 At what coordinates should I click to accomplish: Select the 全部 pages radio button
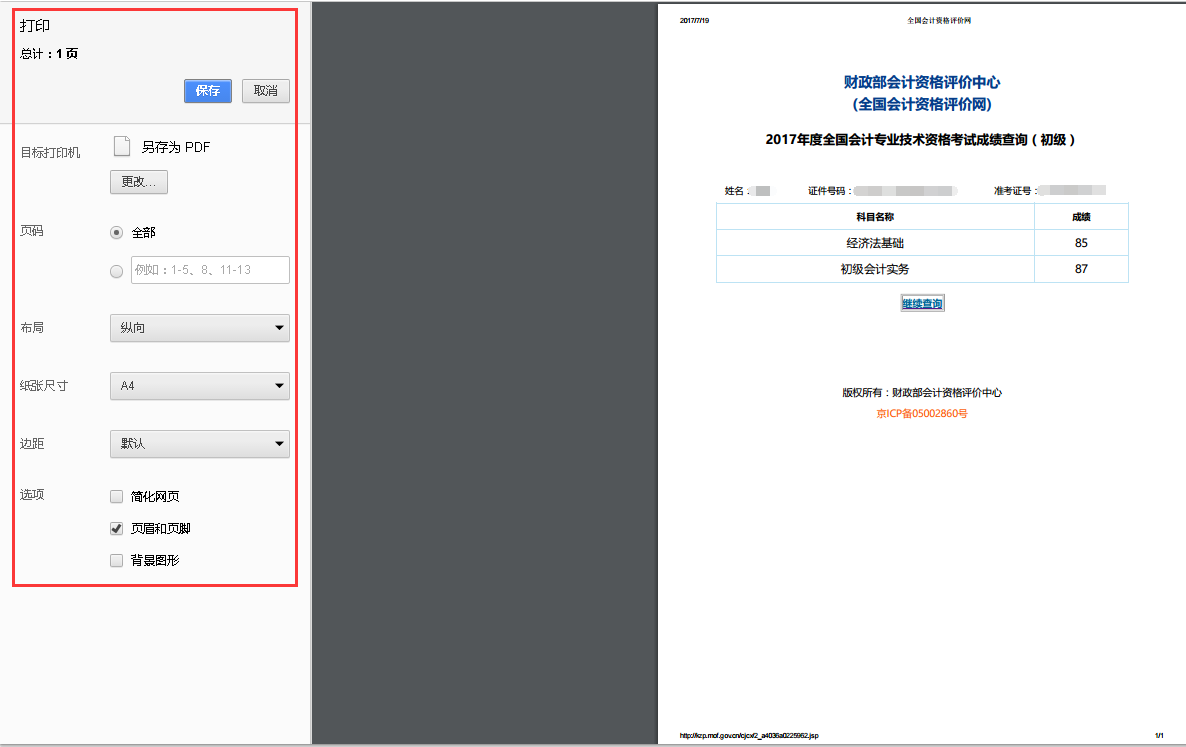click(116, 231)
